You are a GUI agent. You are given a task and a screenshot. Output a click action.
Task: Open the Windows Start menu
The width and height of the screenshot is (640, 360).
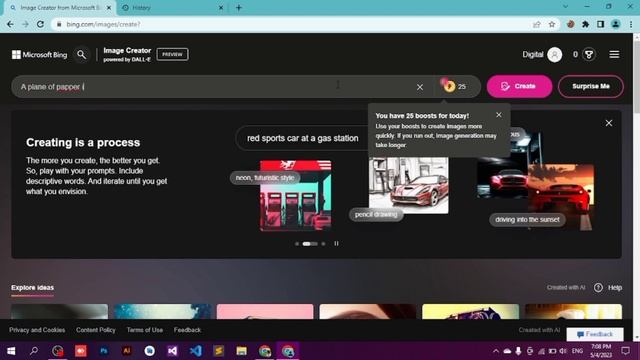11,351
